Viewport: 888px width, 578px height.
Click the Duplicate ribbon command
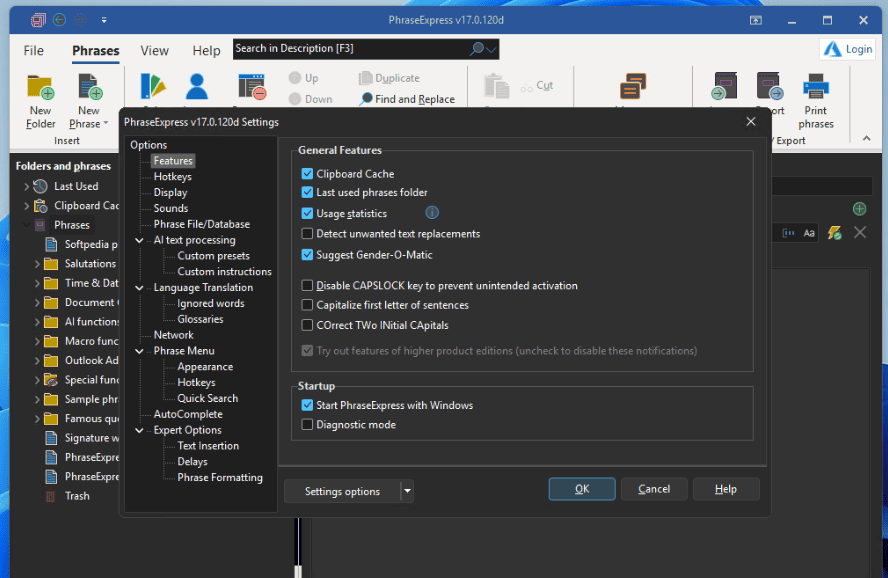click(390, 78)
